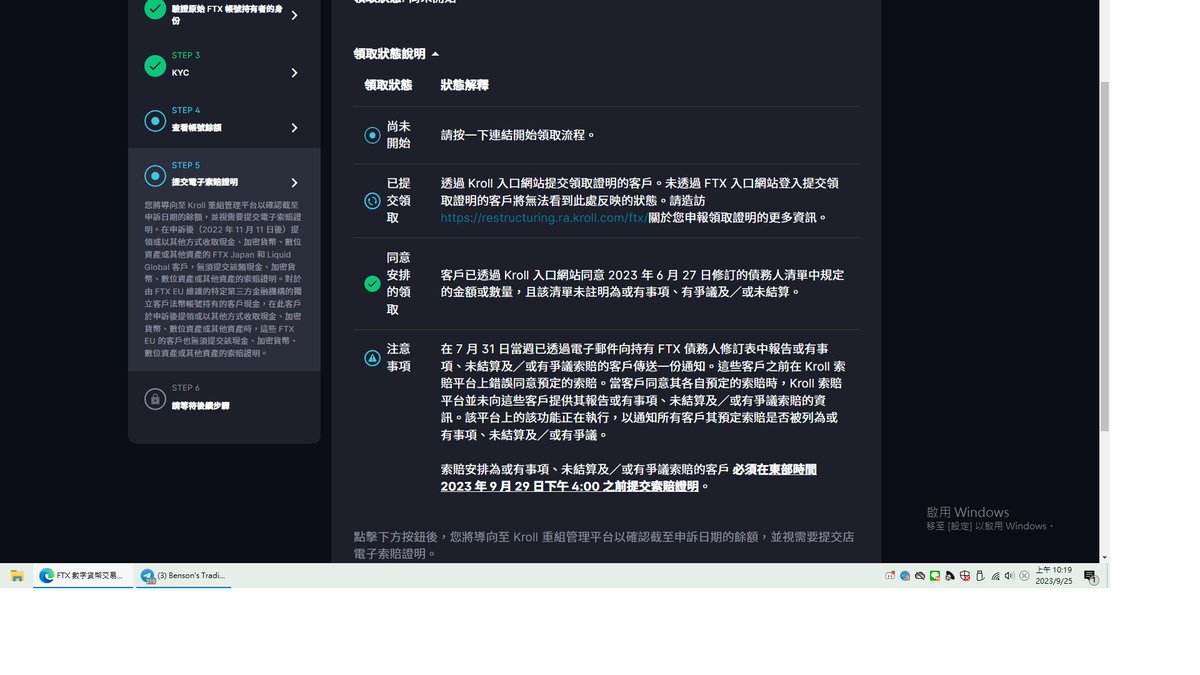
Task: Switch to Benson's Tradi... taskbar window
Action: (x=184, y=576)
